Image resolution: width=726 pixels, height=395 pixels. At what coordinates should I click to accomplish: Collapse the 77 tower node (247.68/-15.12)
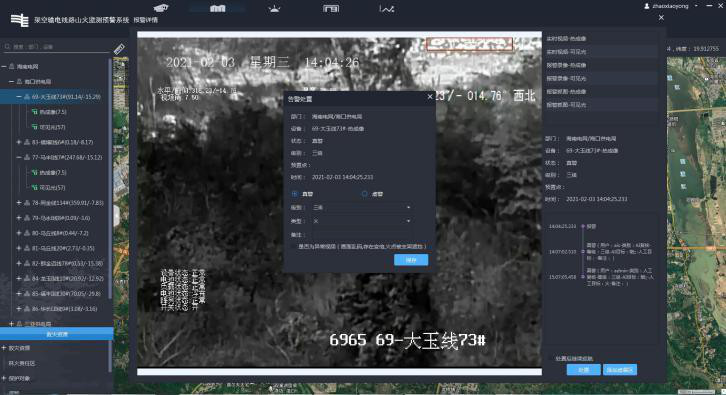click(19, 157)
